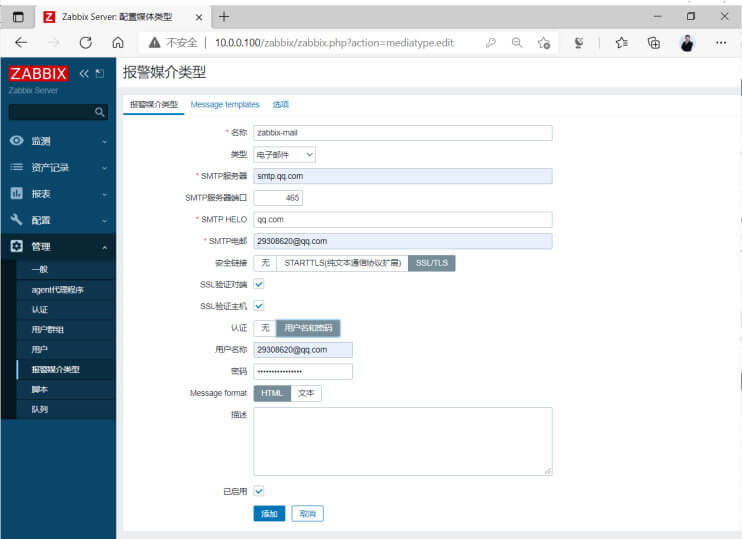
Task: Click the browser address bar URL
Action: (x=334, y=43)
